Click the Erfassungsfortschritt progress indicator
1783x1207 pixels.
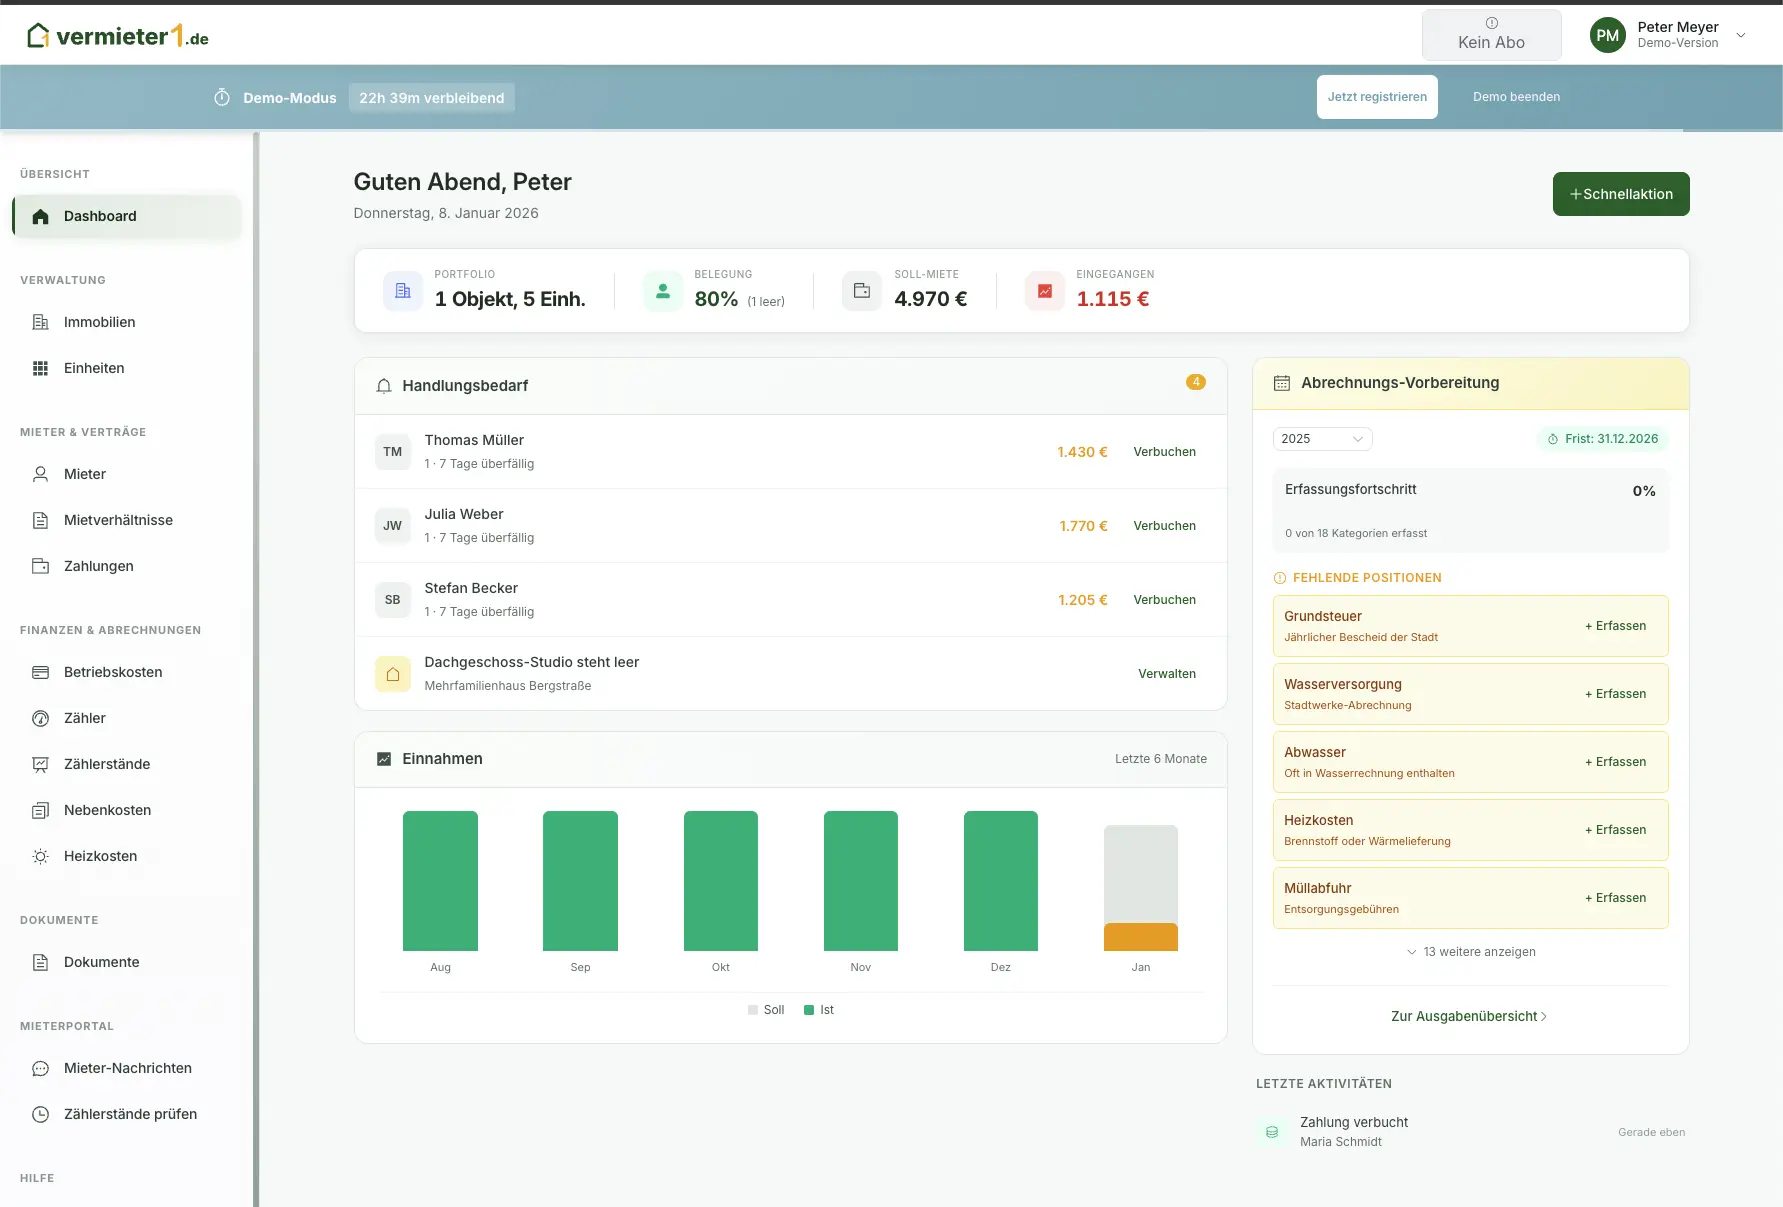pyautogui.click(x=1470, y=511)
